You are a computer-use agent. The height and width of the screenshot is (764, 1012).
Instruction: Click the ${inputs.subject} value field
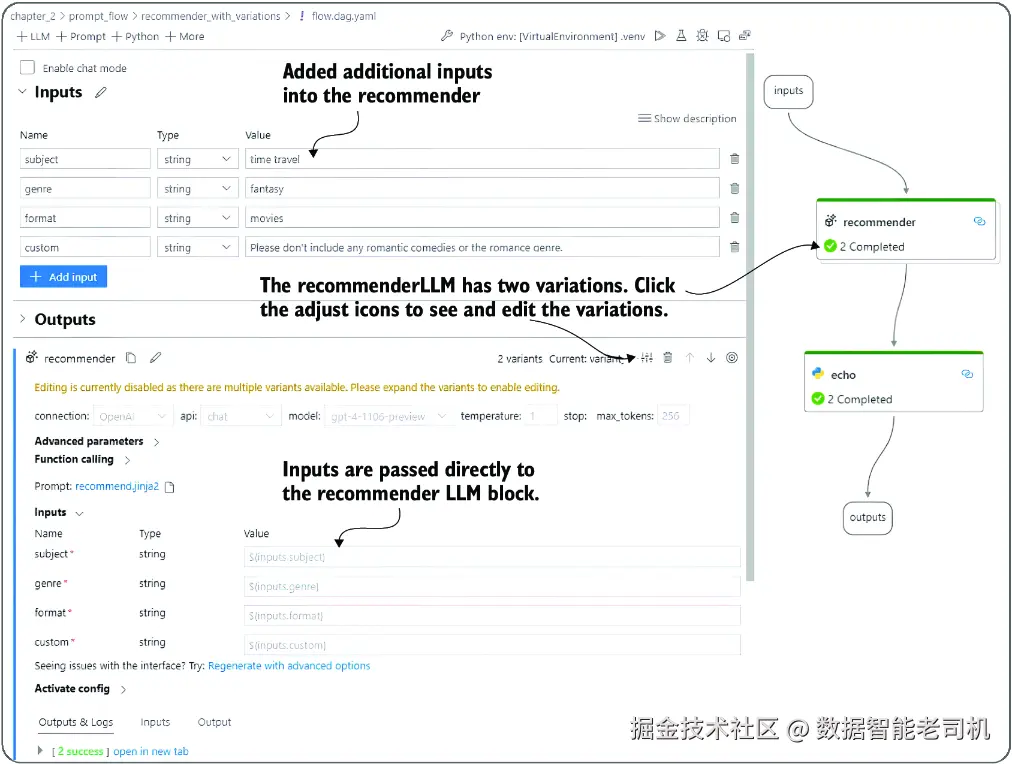(x=492, y=557)
